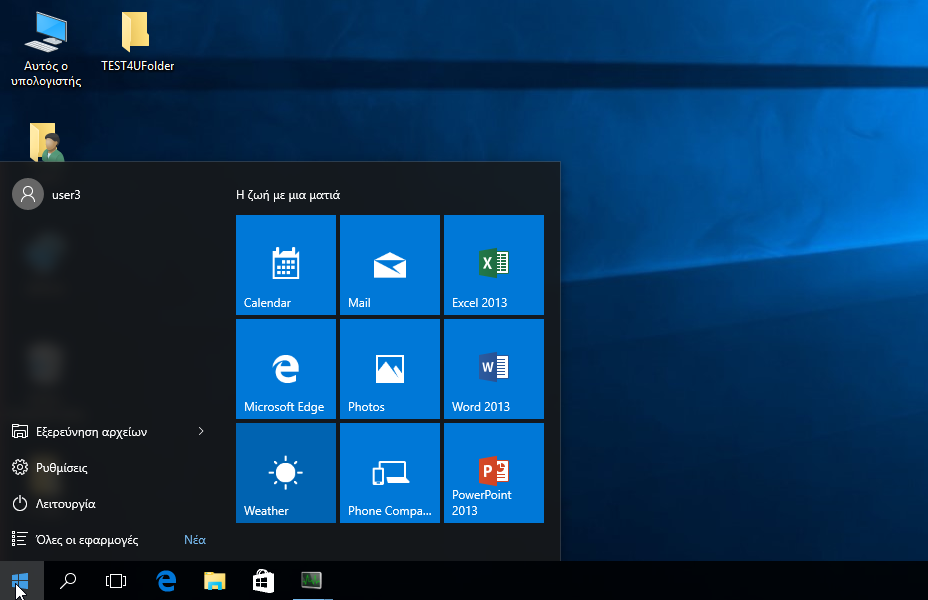Click the user3 account name
This screenshot has width=928, height=600.
(x=66, y=195)
